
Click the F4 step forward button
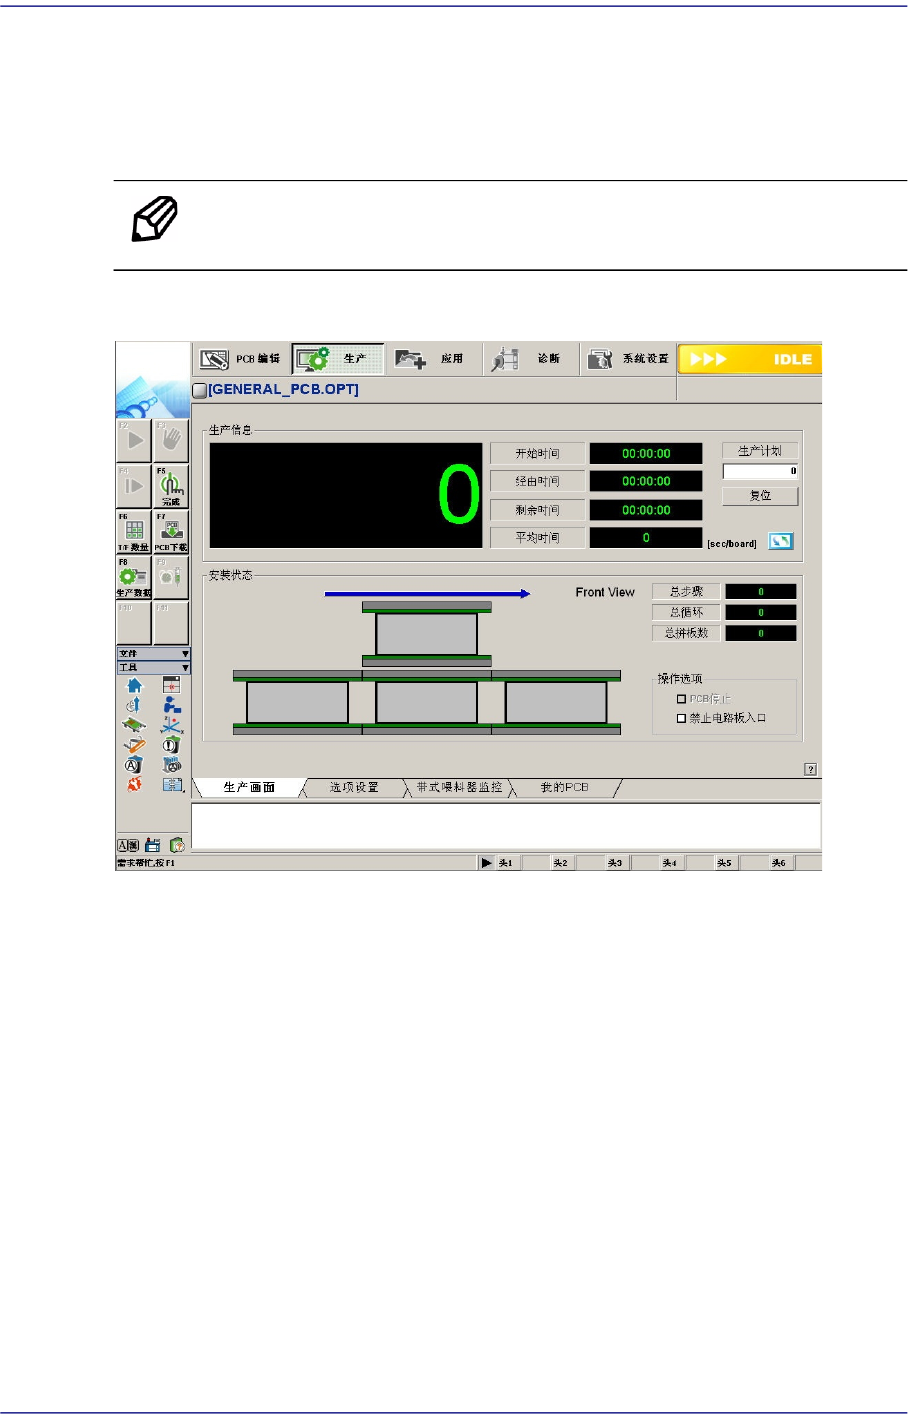point(134,486)
